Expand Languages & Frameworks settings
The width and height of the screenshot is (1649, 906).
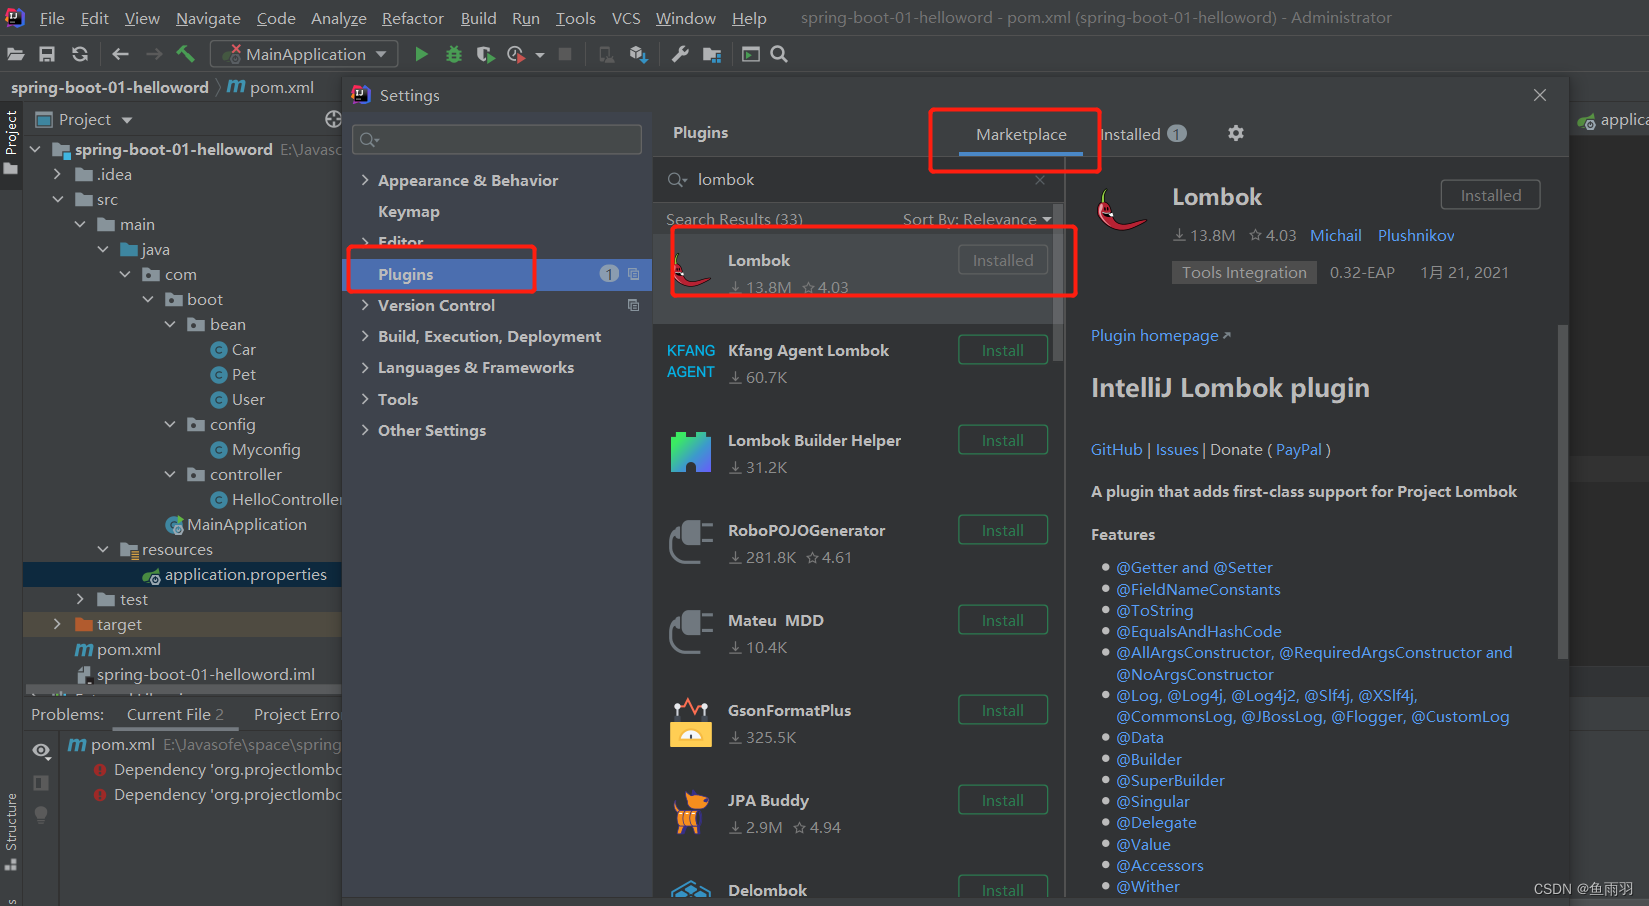tap(365, 367)
